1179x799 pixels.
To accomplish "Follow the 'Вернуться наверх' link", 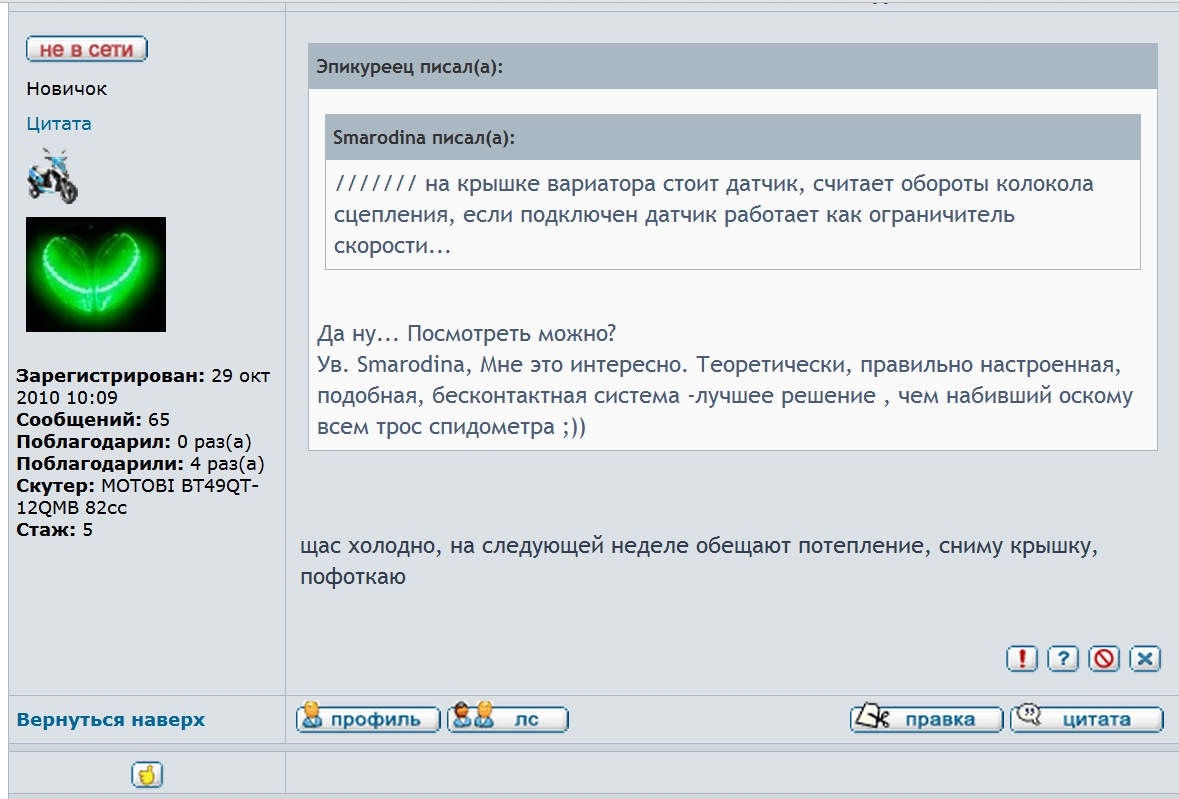I will click(111, 720).
